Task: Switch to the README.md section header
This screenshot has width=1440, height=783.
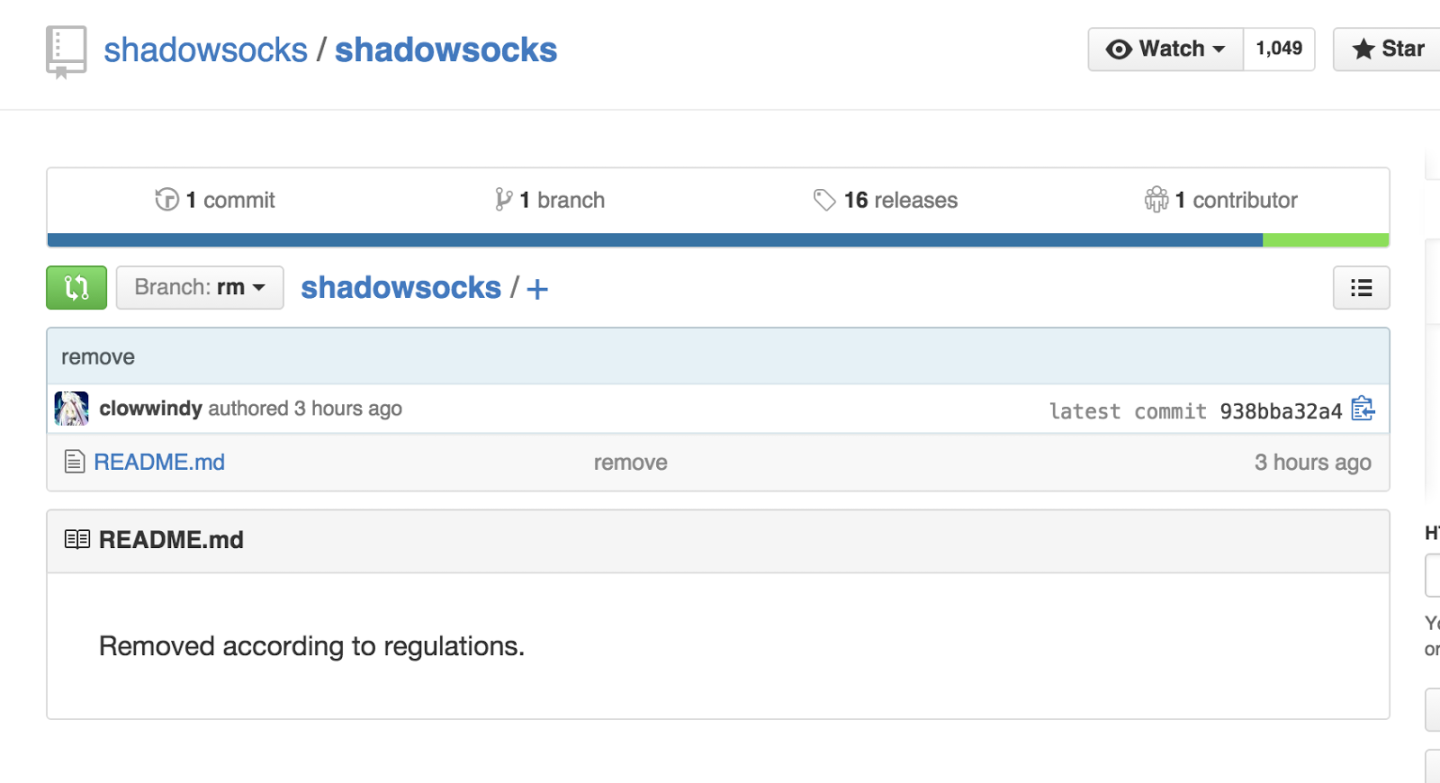Action: coord(170,539)
